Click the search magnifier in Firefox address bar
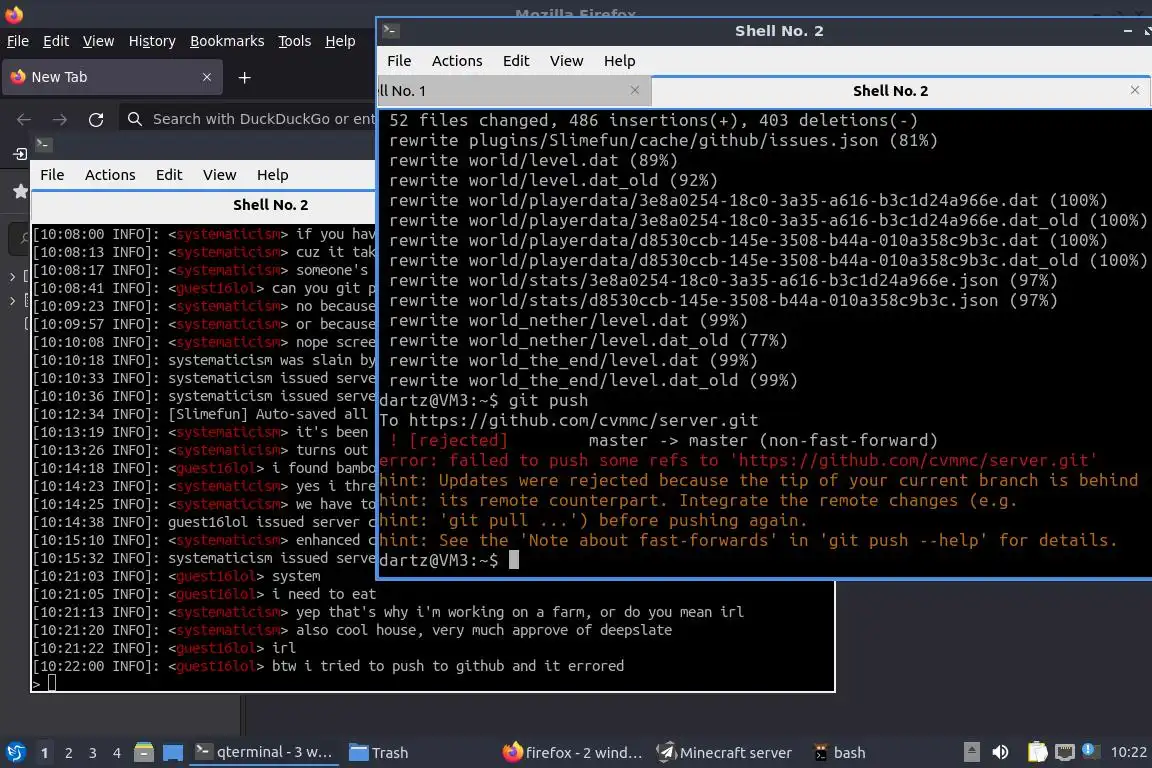This screenshot has height=768, width=1152. tap(134, 119)
